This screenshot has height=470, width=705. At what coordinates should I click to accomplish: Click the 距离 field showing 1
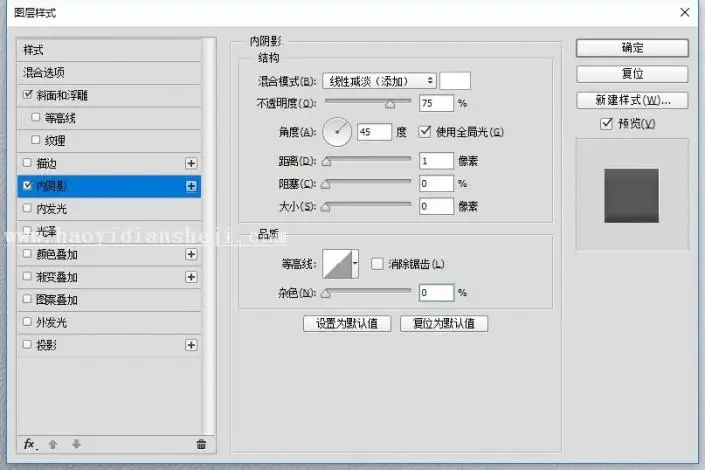coord(436,161)
